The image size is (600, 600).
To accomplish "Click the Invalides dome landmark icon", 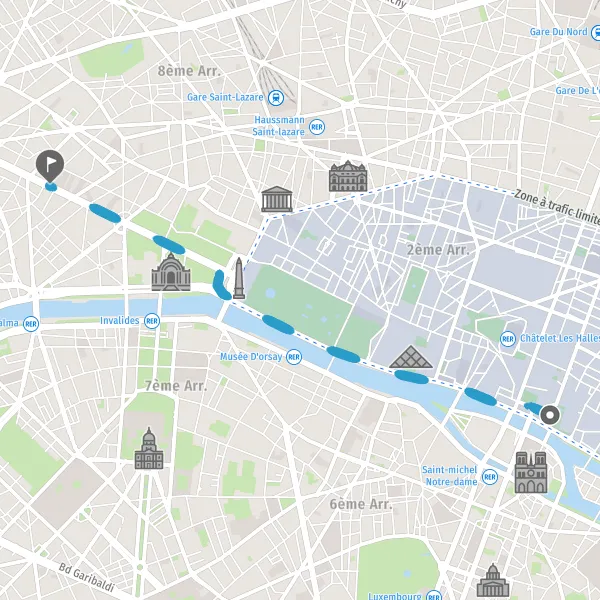I will 149,448.
